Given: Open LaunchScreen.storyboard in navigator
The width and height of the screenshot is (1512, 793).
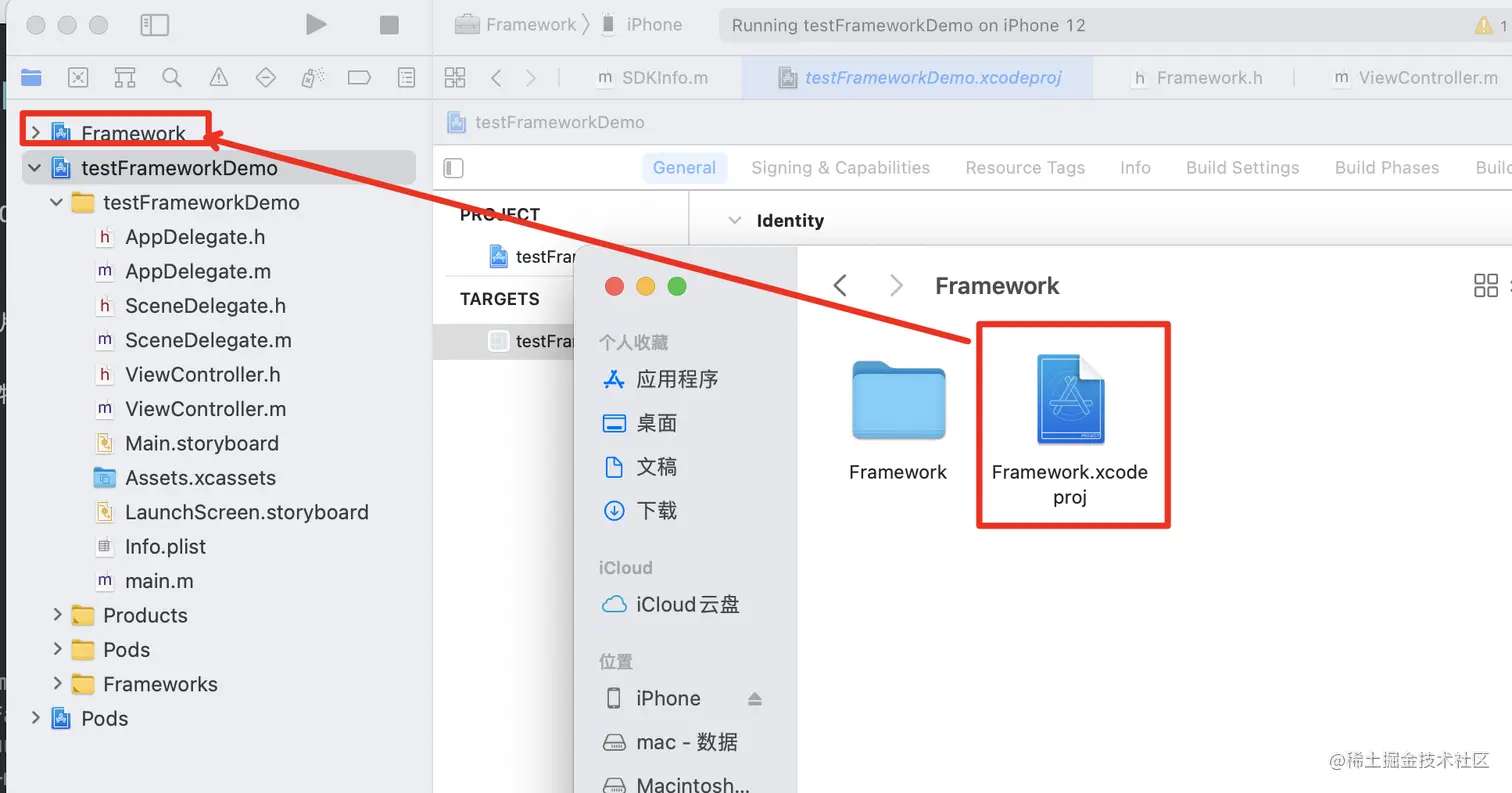Looking at the screenshot, I should (246, 512).
